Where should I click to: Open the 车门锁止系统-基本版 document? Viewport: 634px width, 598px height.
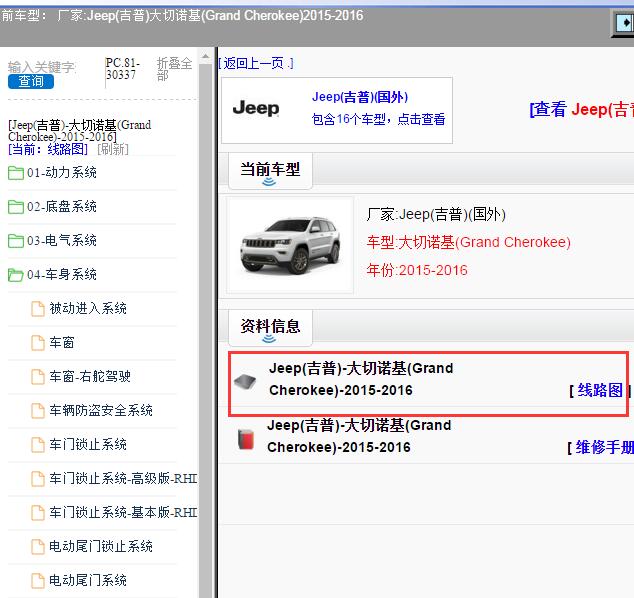(123, 512)
